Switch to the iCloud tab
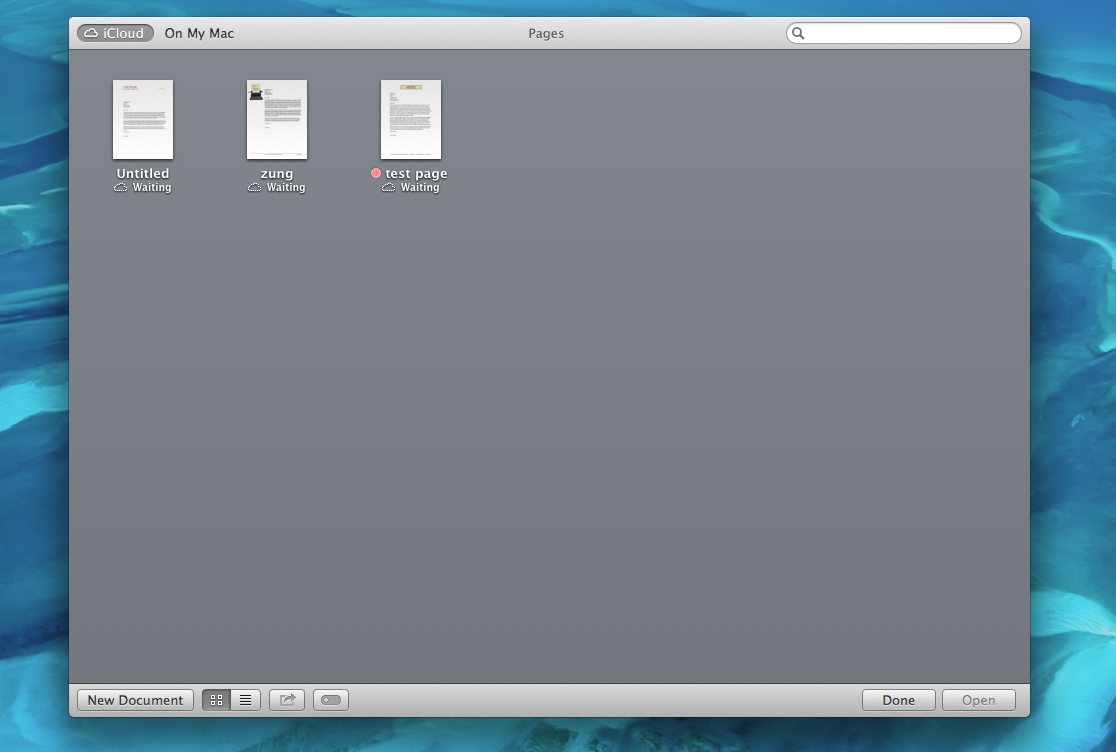1116x752 pixels. [115, 33]
